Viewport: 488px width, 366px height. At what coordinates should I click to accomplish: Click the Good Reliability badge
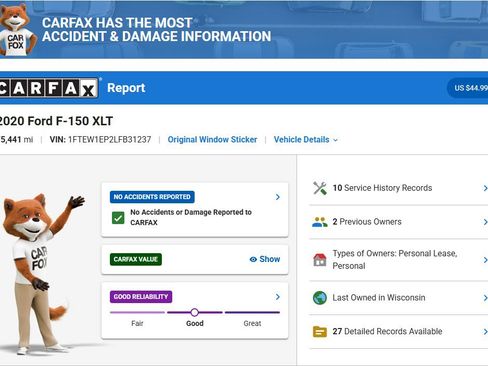click(x=141, y=297)
